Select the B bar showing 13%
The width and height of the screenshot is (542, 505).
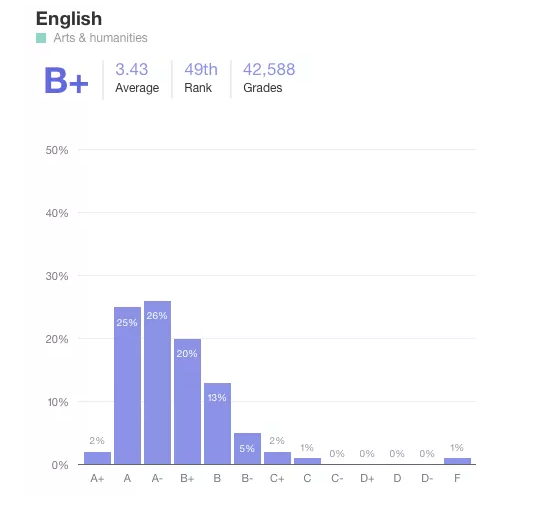click(x=217, y=423)
